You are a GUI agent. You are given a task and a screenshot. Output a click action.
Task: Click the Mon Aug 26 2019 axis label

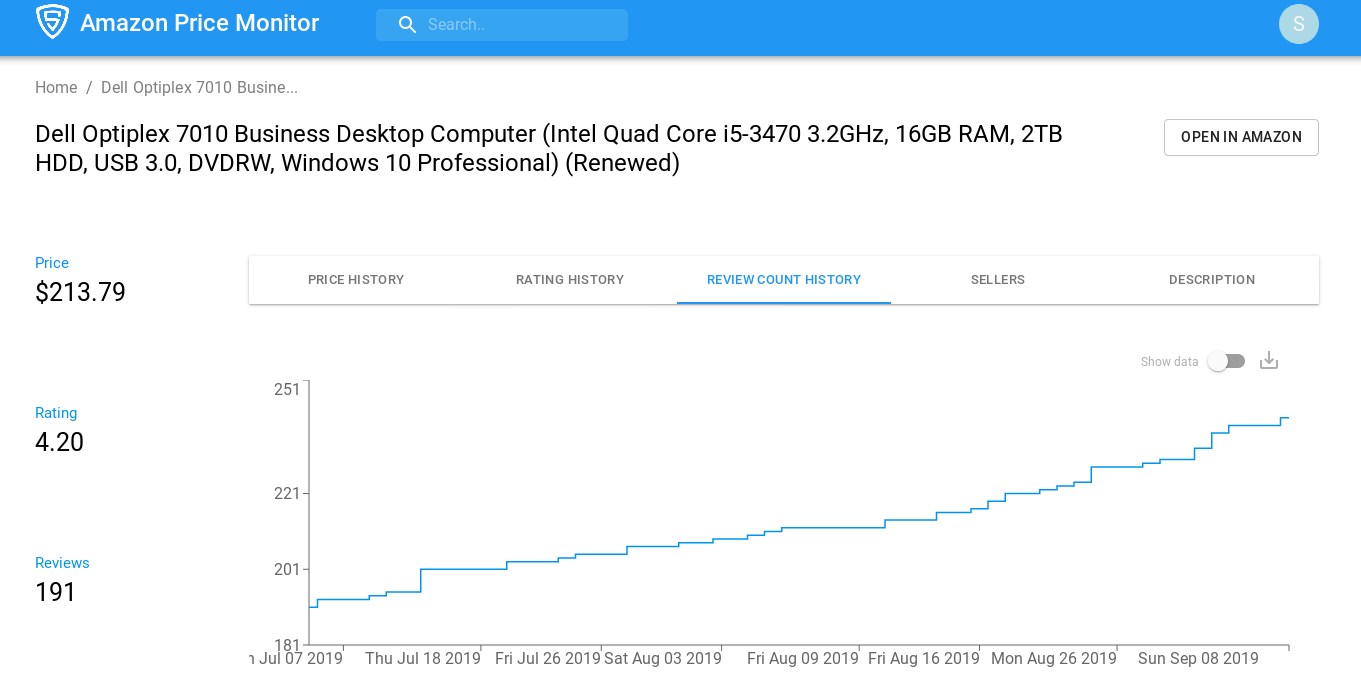tap(1054, 658)
